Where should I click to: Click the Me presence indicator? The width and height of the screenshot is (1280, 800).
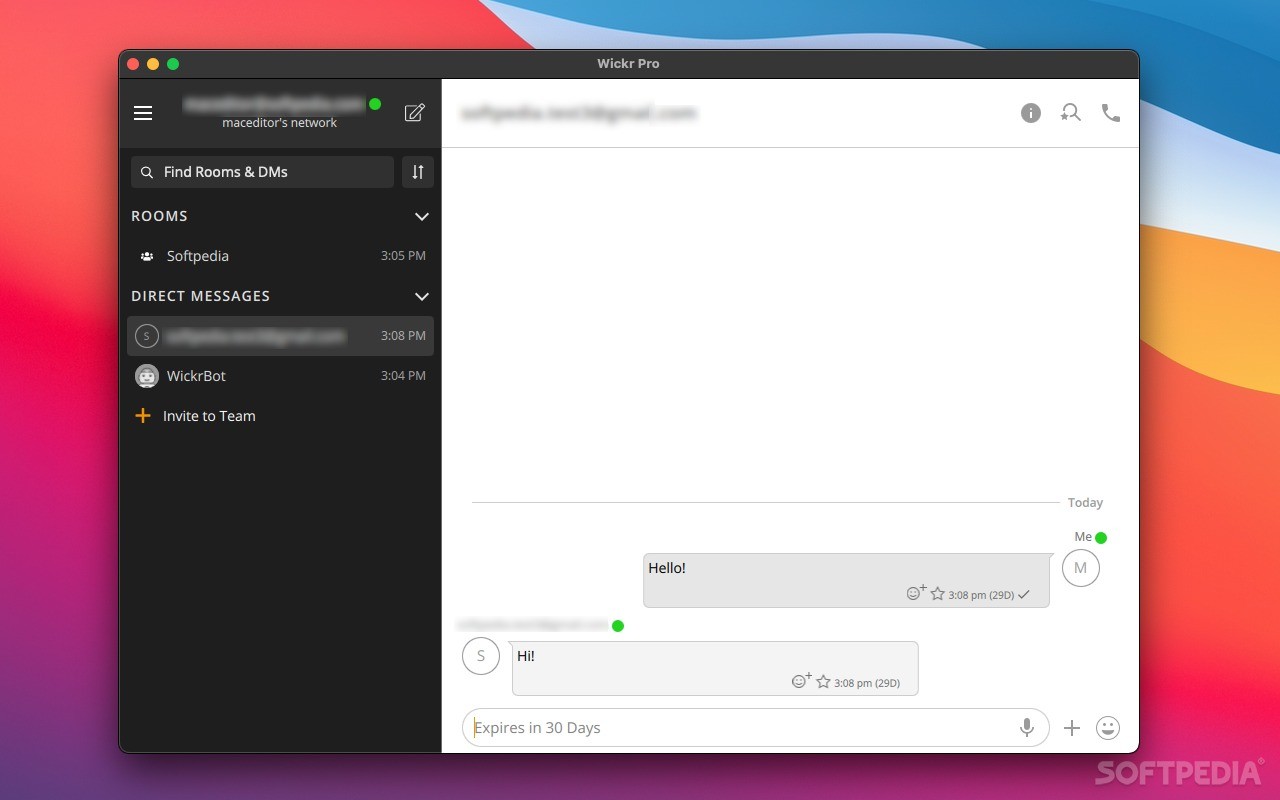[1100, 536]
